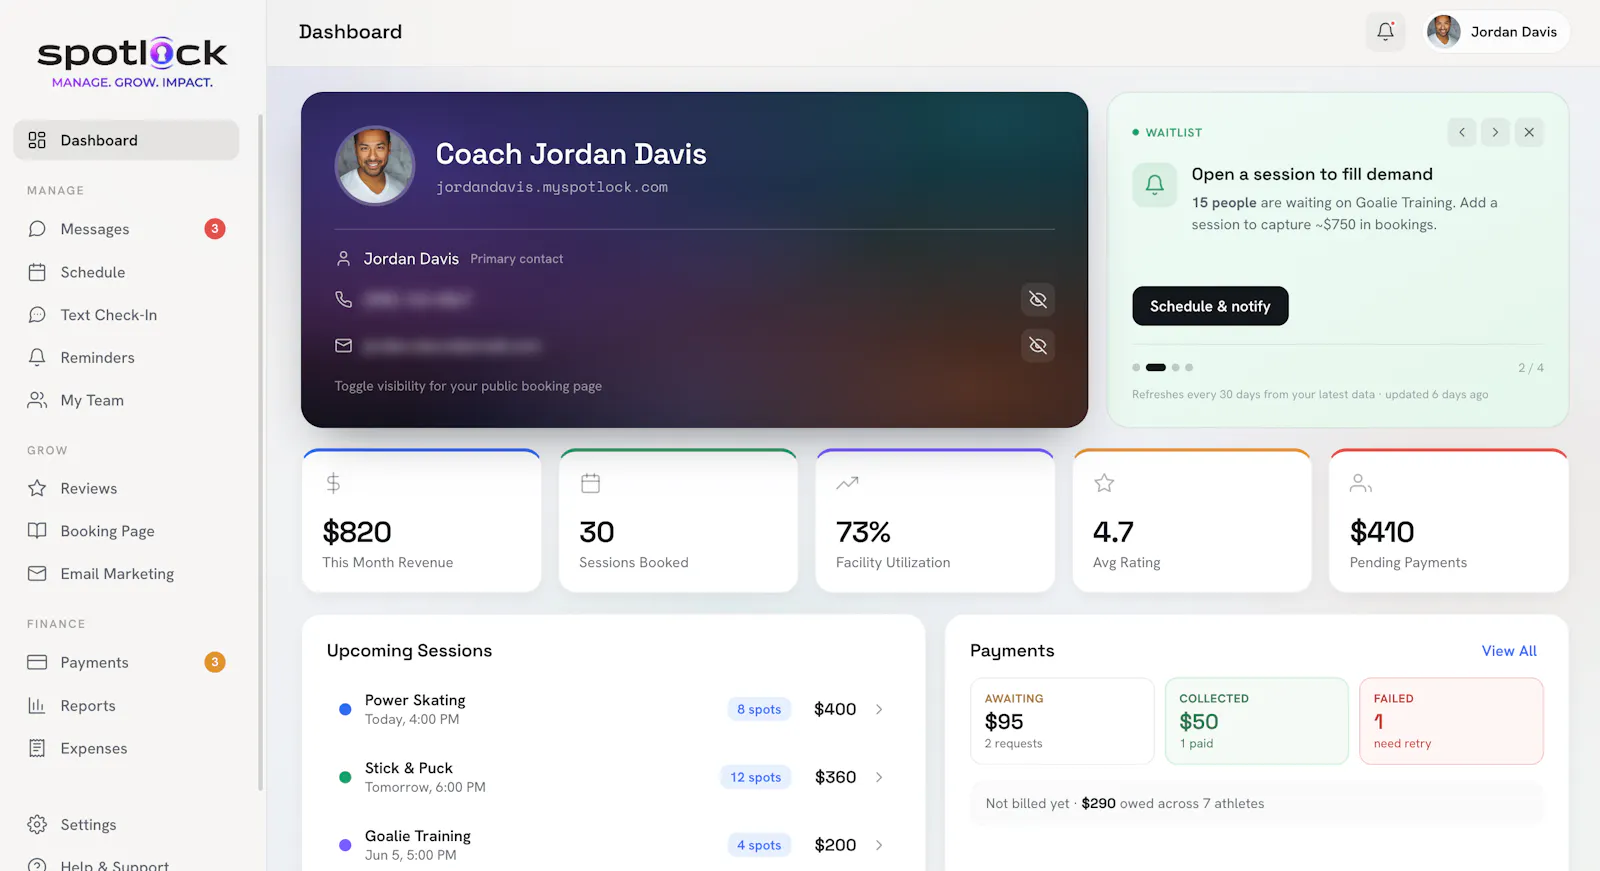
Task: Click the Expenses receipt icon
Action: (x=37, y=748)
